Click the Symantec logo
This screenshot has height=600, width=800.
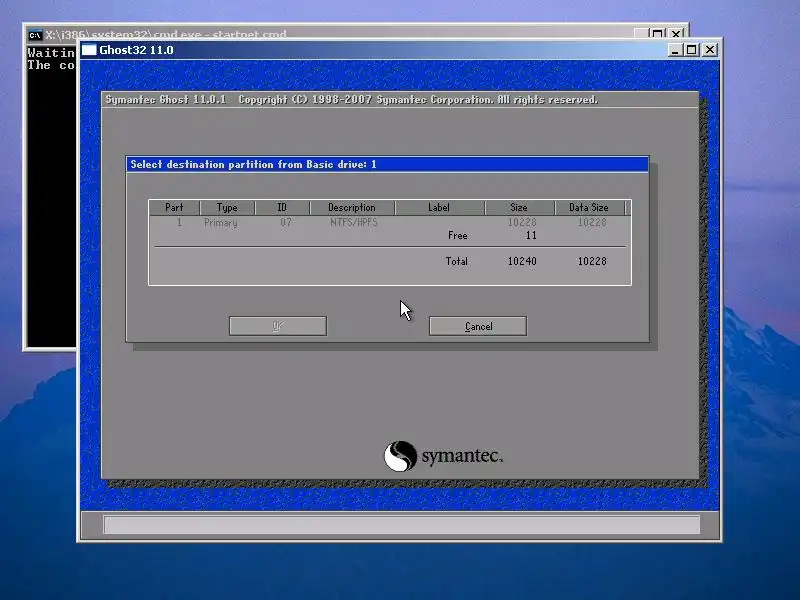[443, 456]
